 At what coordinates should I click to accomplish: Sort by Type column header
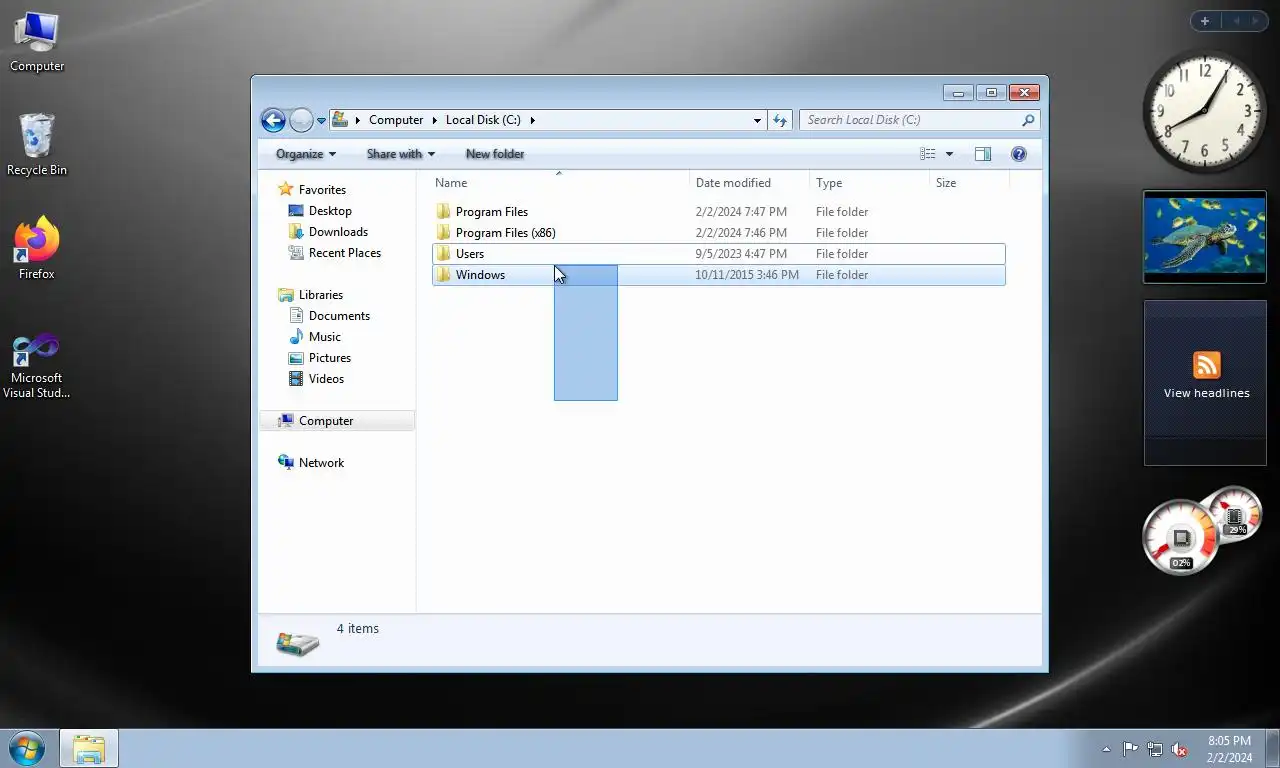870,183
